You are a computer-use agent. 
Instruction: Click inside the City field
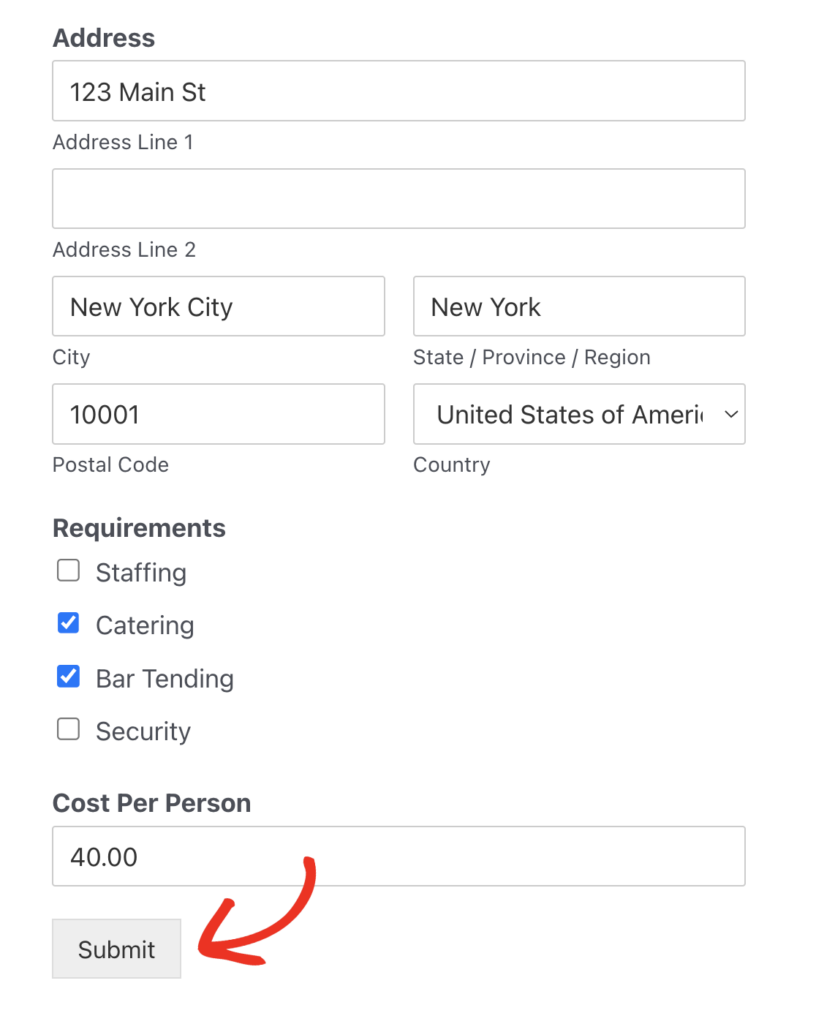point(218,306)
